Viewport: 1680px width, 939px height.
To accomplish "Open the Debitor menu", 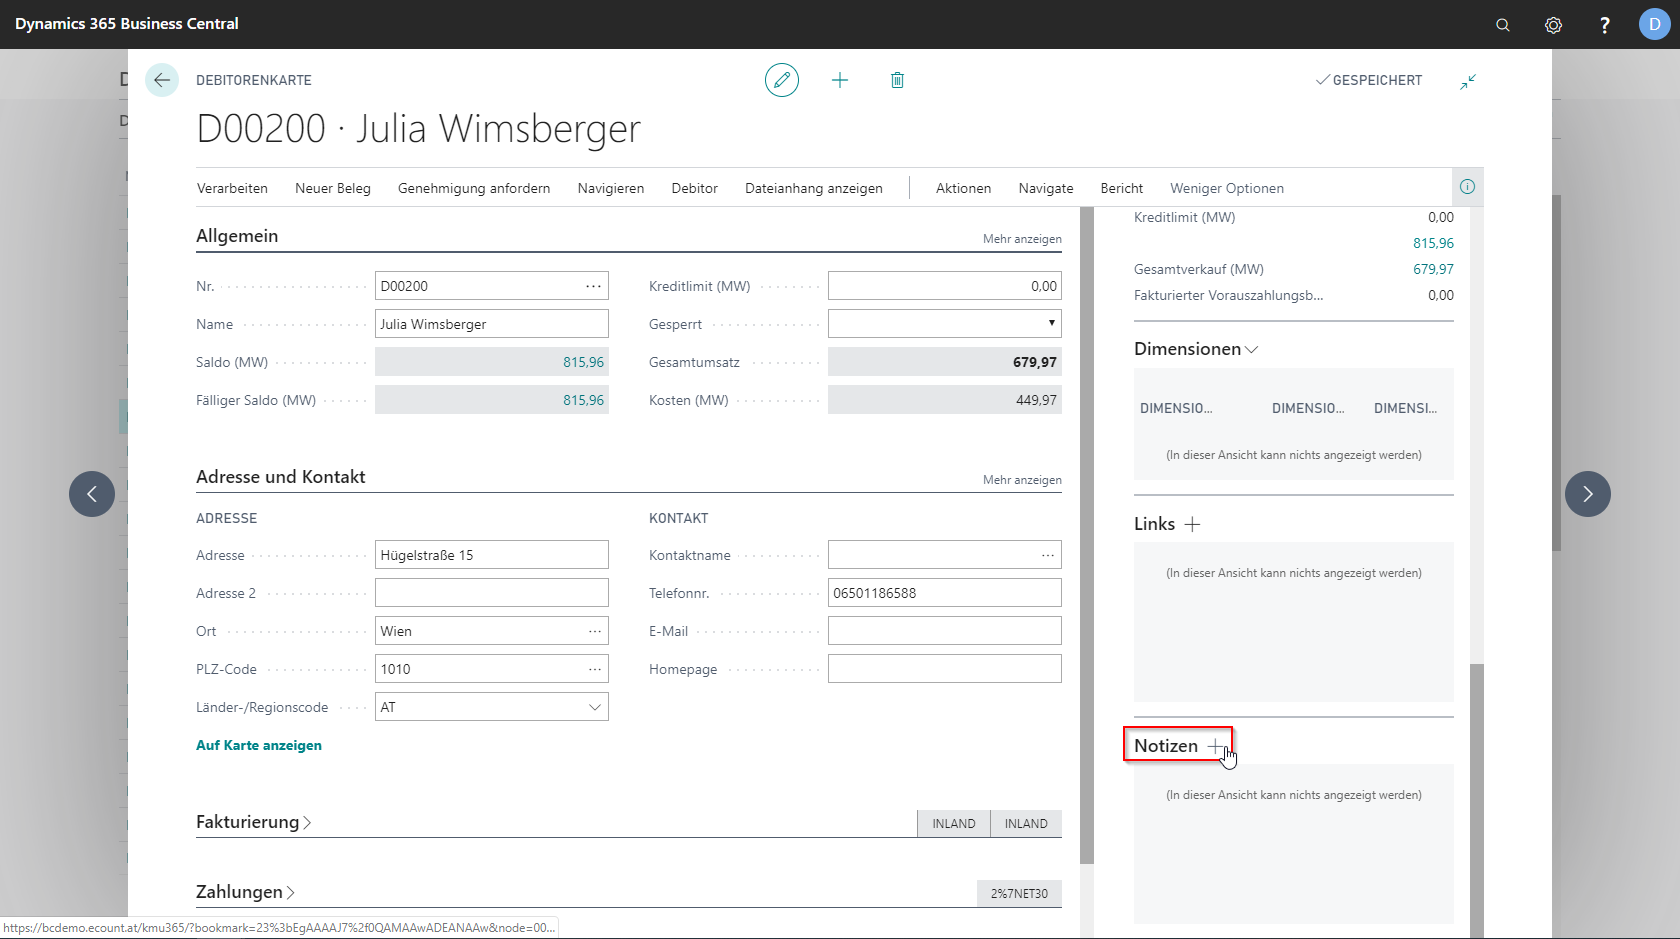I will [x=695, y=188].
